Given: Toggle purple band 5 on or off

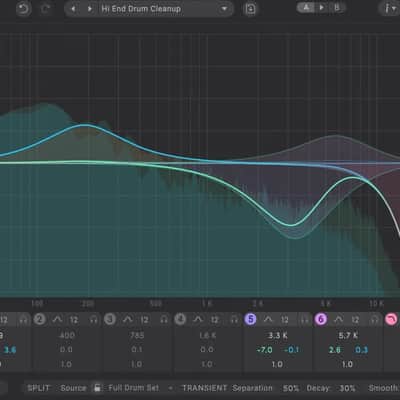Looking at the screenshot, I should pos(250,319).
